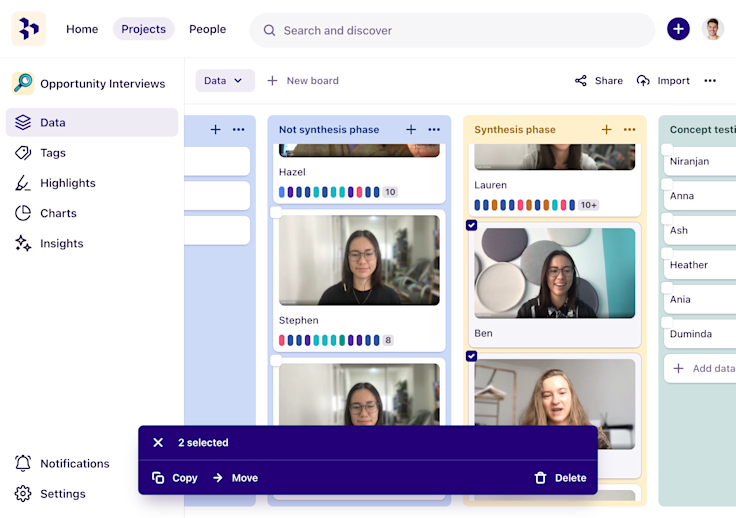Select checkbox on card below Stephen
Image resolution: width=736 pixels, height=518 pixels.
click(x=276, y=360)
